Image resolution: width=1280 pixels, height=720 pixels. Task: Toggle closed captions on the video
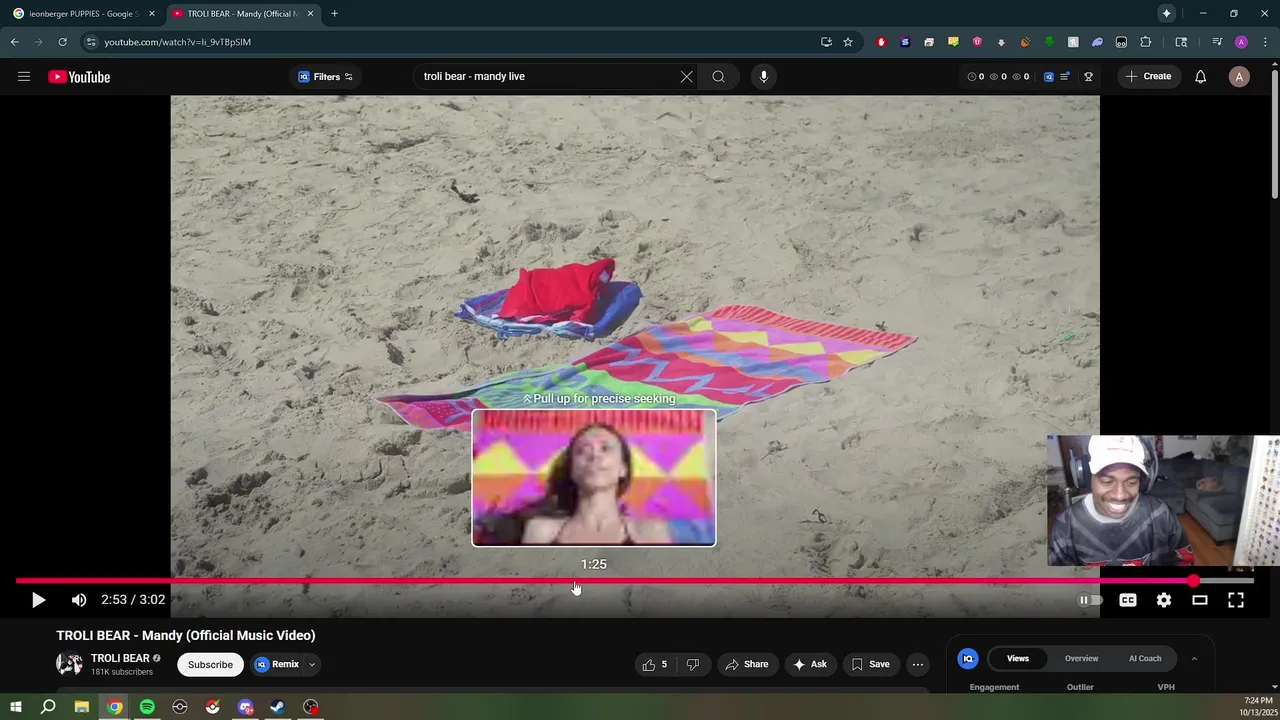[1128, 600]
